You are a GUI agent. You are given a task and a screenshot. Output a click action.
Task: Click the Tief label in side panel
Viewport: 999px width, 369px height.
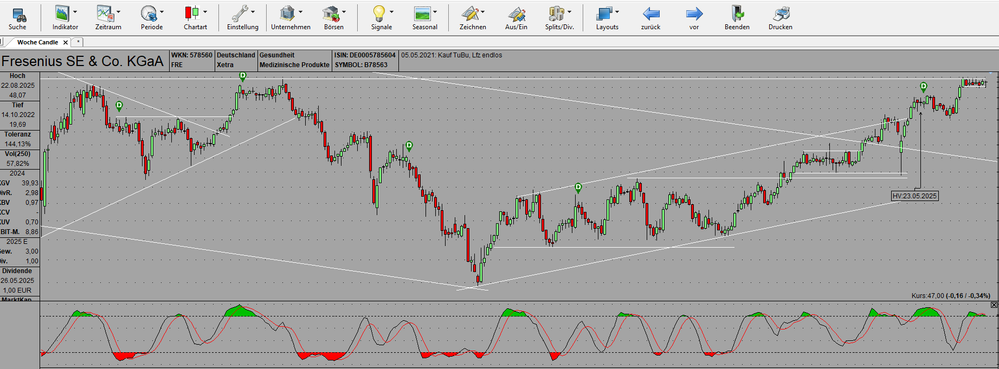(17, 104)
